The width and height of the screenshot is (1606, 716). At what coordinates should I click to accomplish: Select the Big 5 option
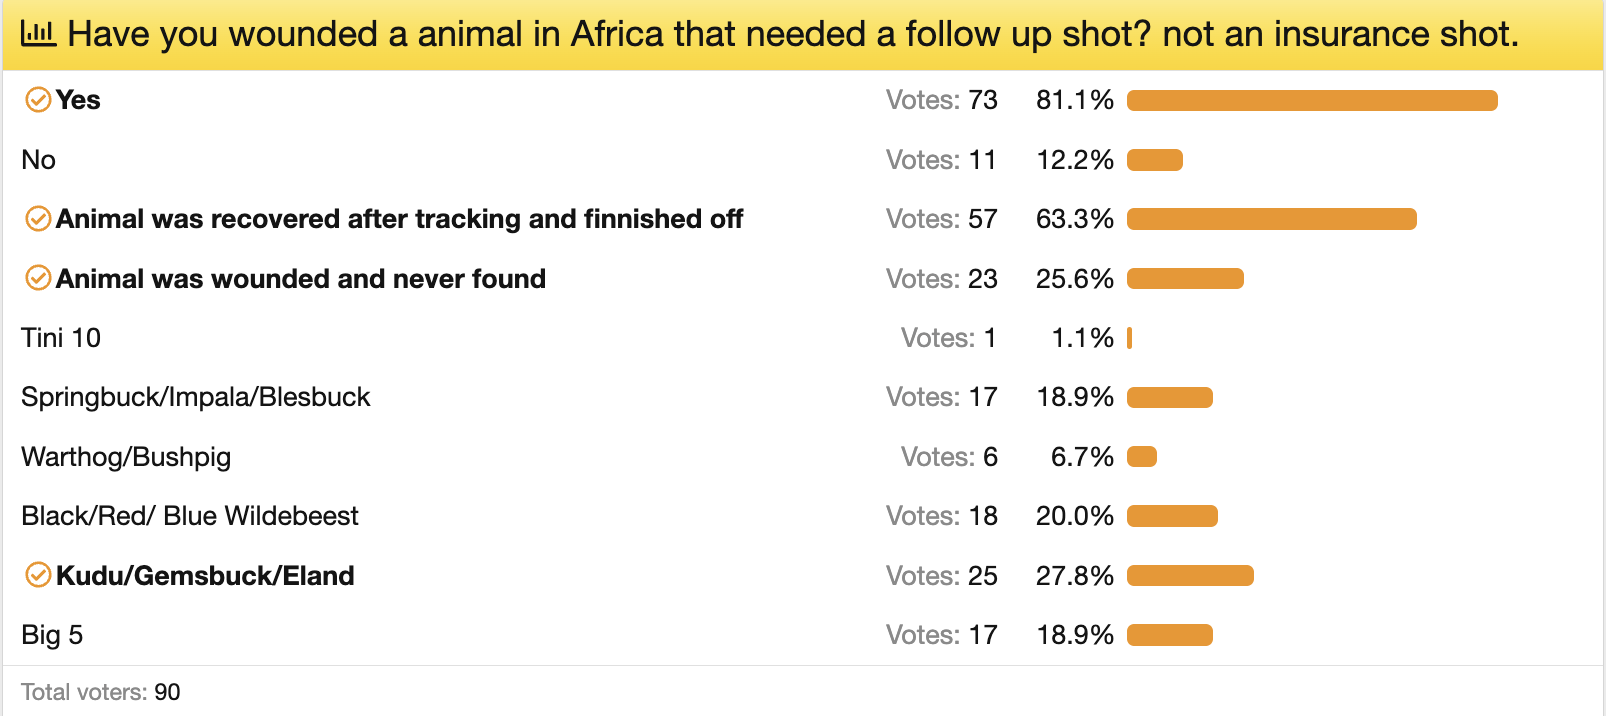(x=52, y=635)
